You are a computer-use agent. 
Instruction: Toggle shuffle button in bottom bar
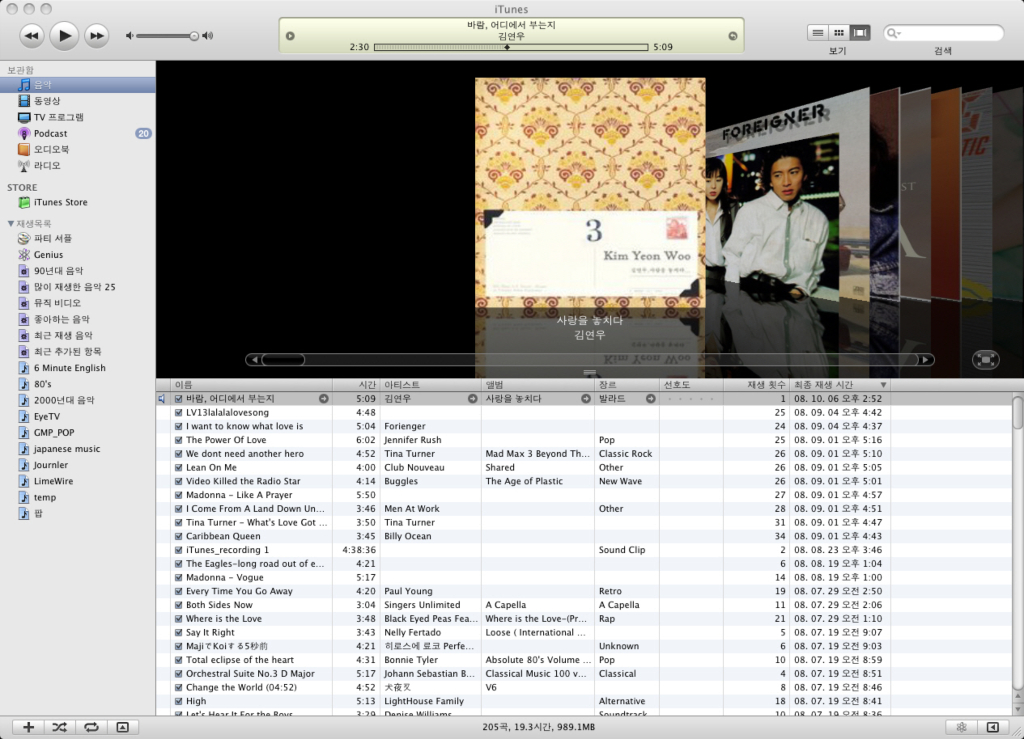[x=59, y=727]
